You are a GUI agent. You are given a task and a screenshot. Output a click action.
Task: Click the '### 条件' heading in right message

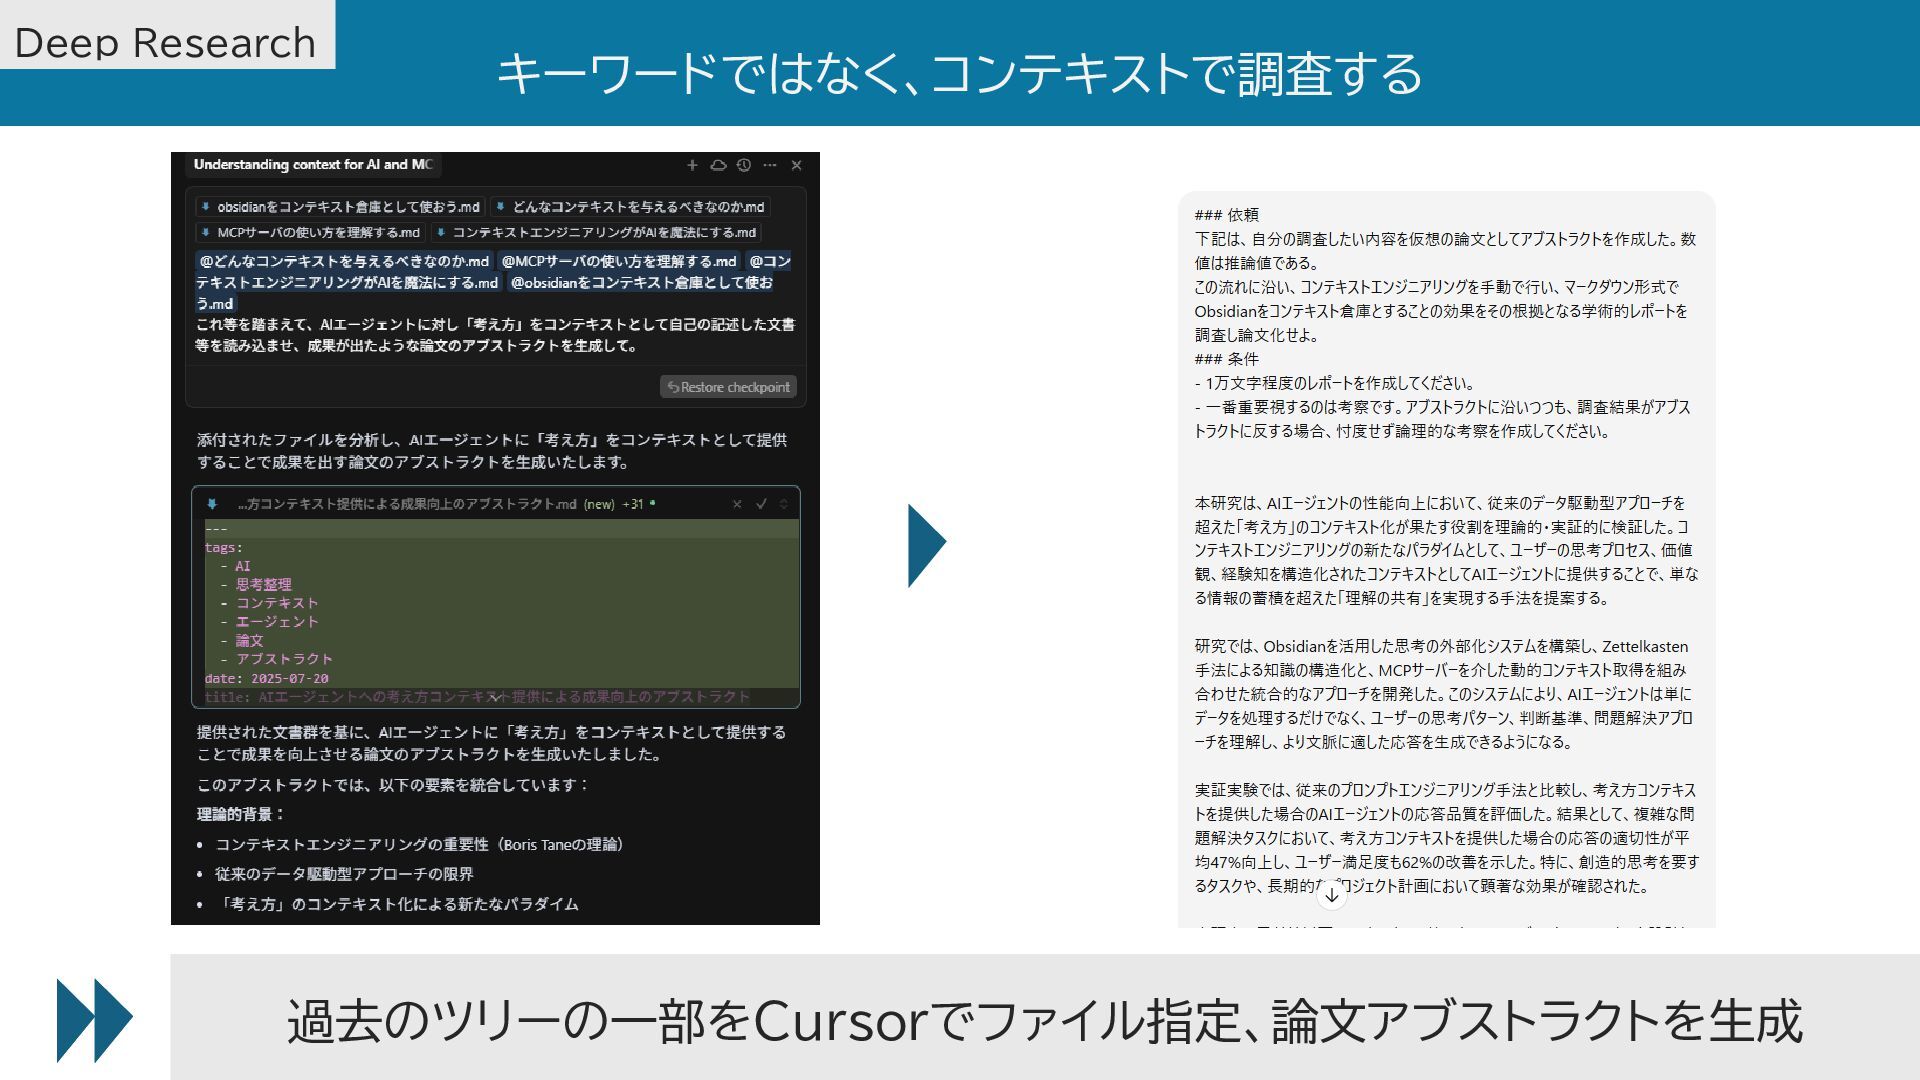[1226, 359]
